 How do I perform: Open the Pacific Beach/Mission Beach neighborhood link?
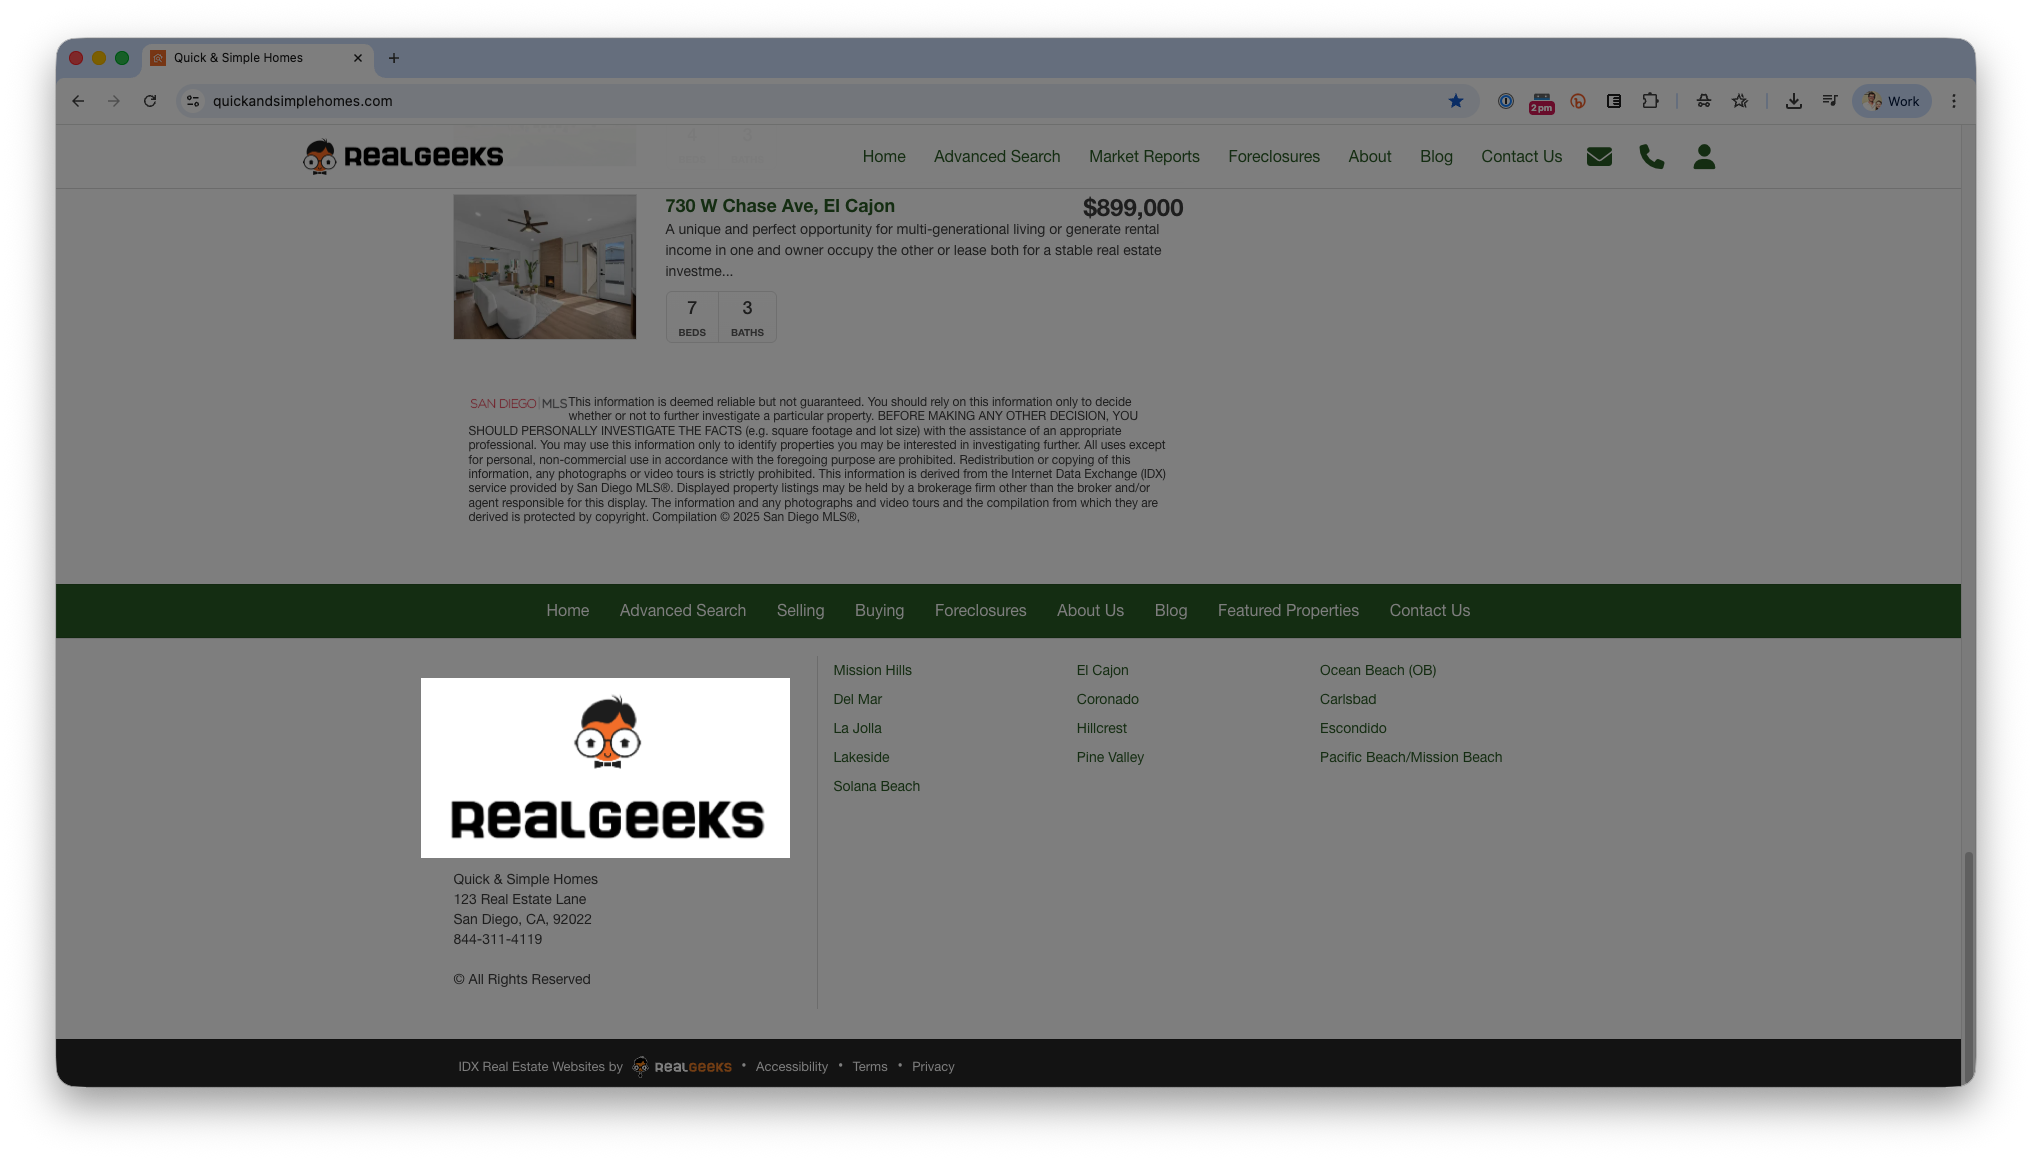pos(1410,758)
